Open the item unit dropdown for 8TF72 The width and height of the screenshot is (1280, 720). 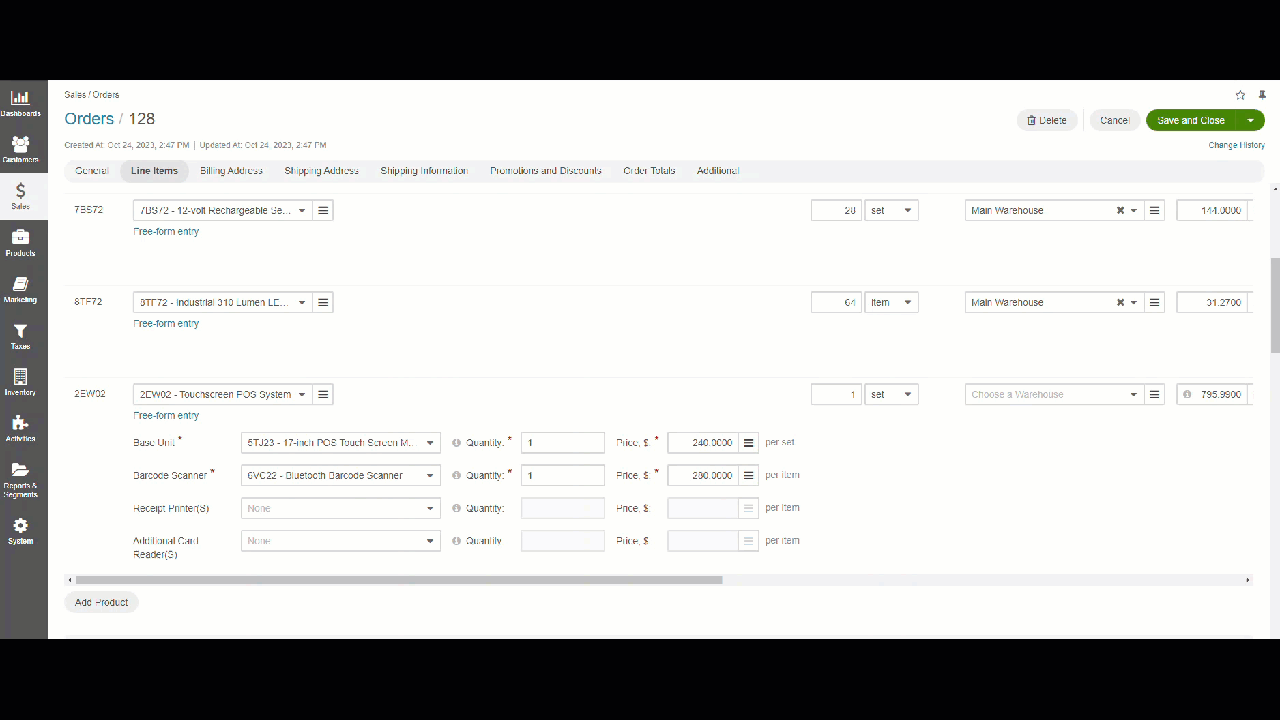pos(891,302)
